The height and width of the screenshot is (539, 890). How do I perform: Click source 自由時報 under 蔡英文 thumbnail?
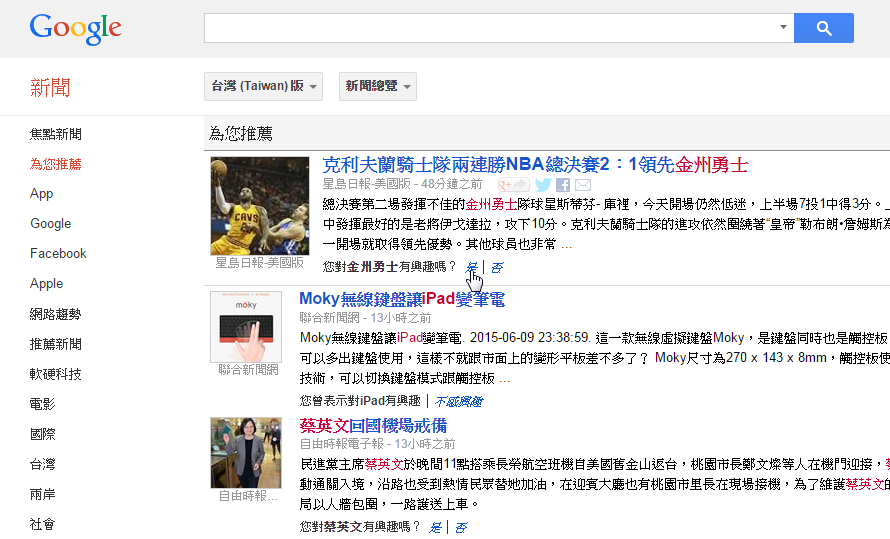pyautogui.click(x=248, y=496)
